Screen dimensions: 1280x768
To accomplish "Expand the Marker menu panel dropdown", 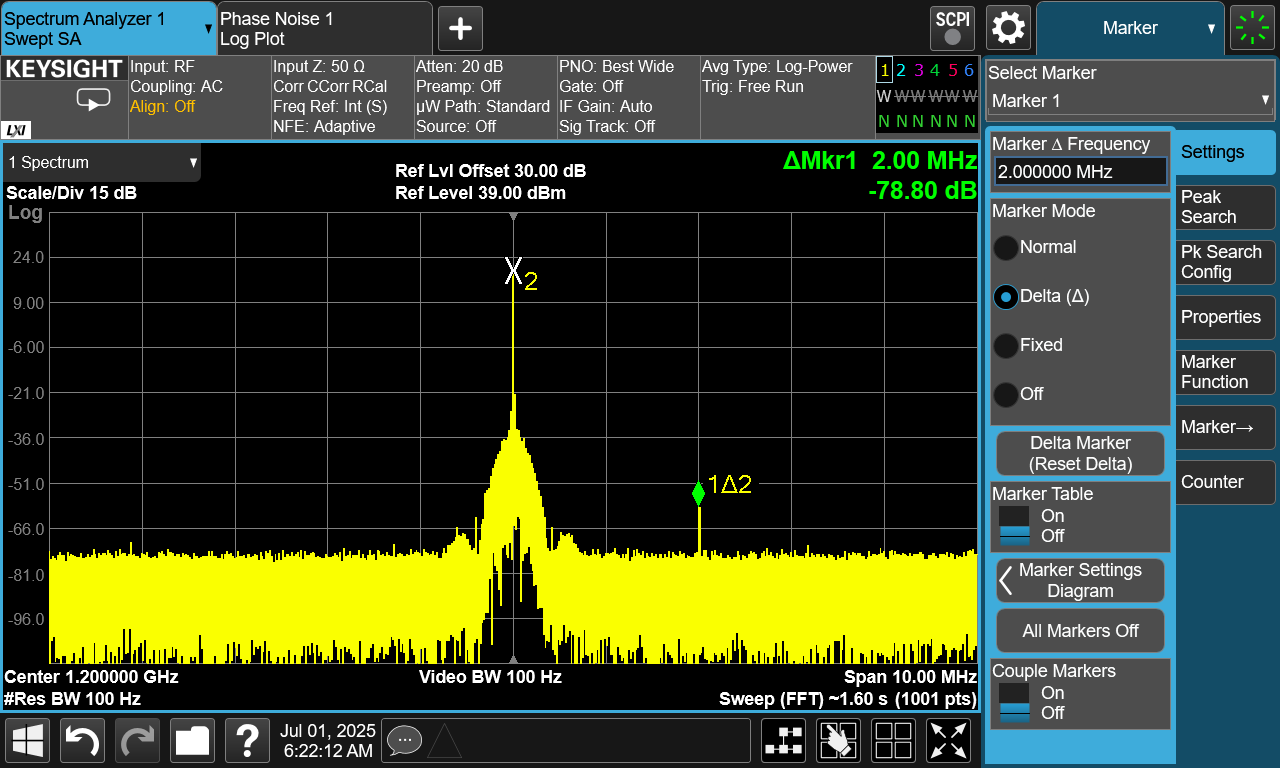I will coord(1130,28).
